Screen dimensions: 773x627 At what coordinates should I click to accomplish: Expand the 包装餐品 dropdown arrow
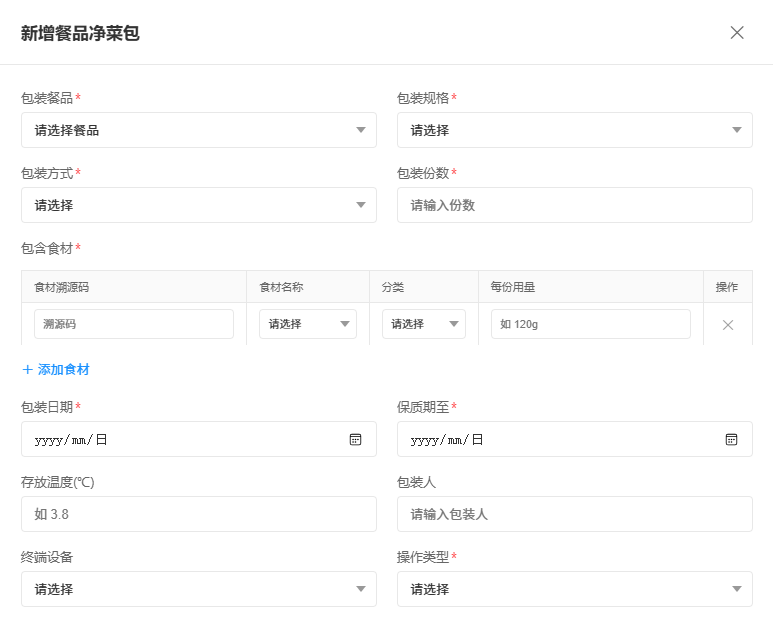point(361,130)
